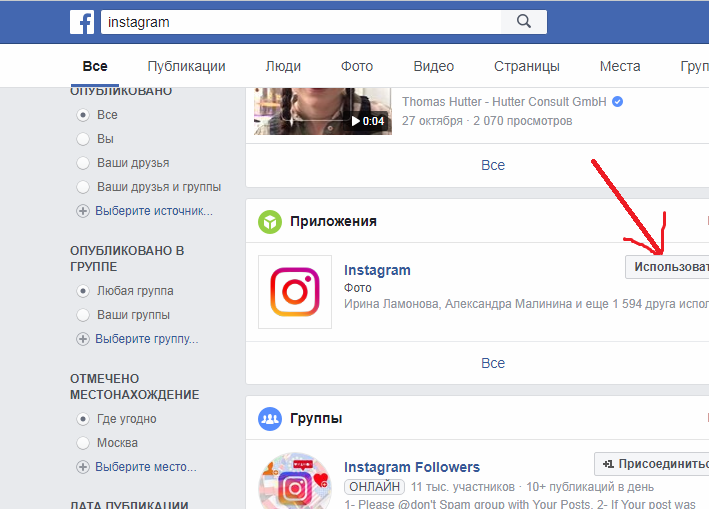
Task: Switch to the Места tab
Action: 620,66
